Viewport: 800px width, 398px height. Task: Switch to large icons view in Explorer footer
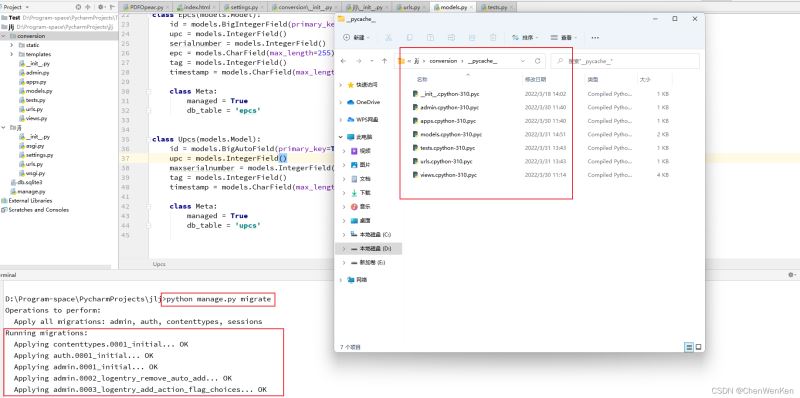click(698, 347)
